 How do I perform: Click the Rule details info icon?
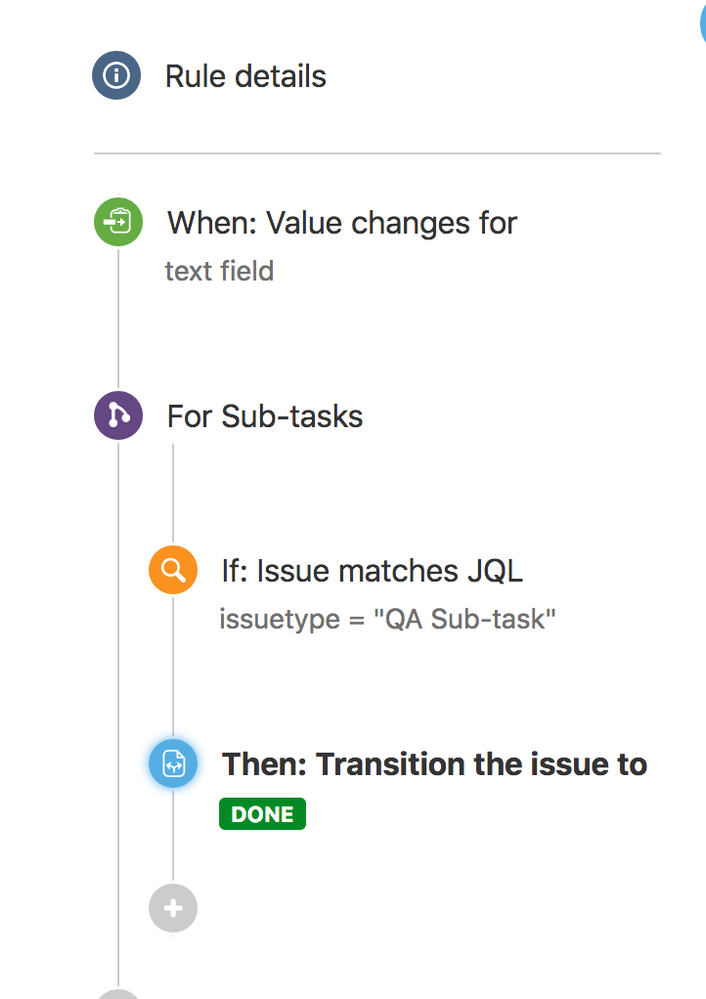click(117, 75)
